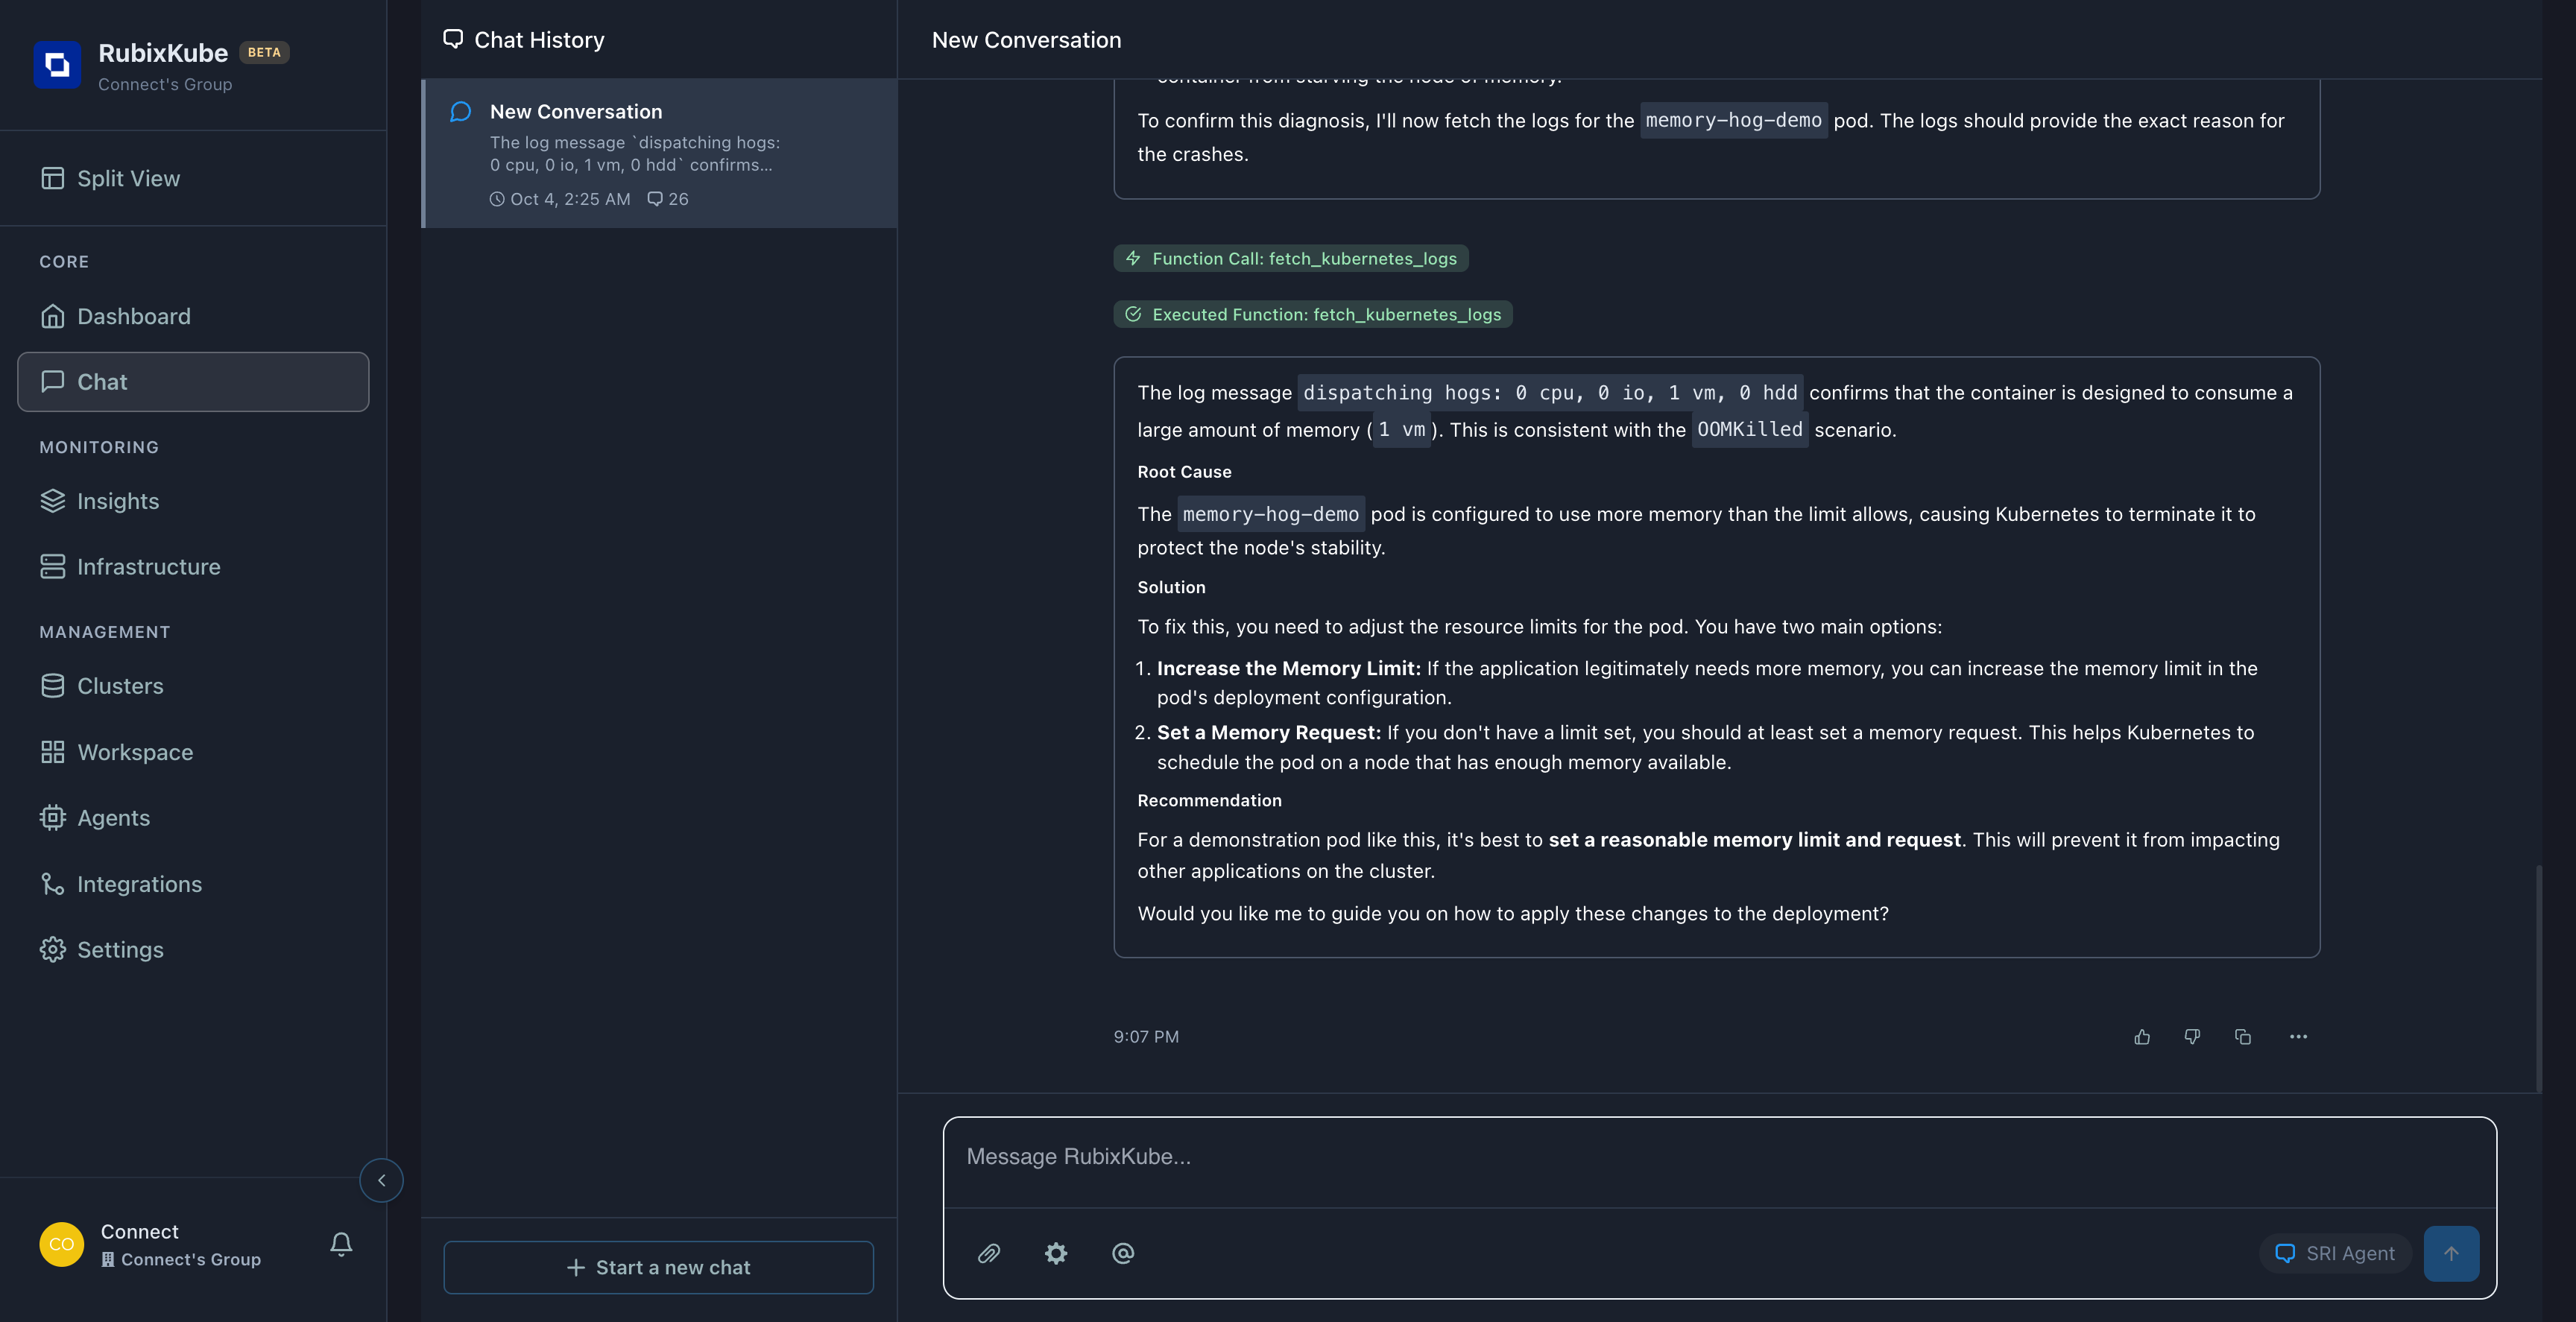Open the Insights page

[x=118, y=501]
